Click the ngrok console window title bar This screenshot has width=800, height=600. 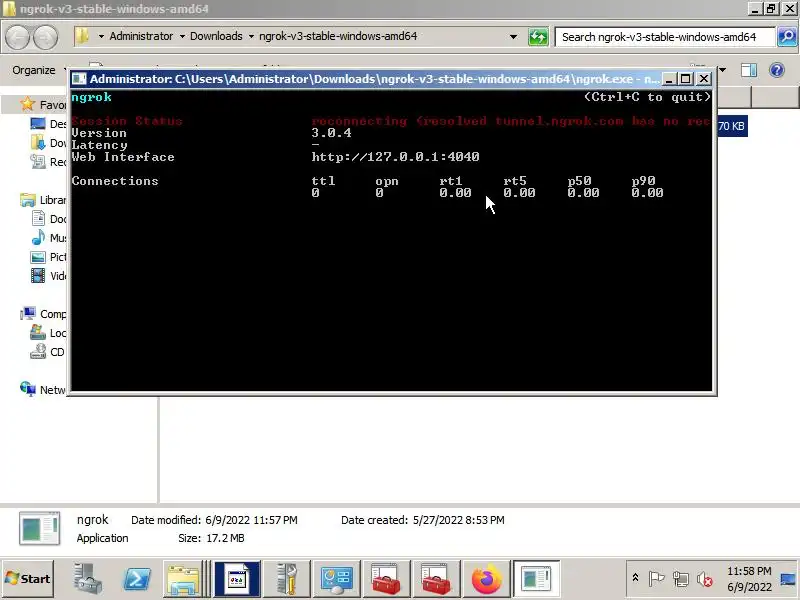point(374,79)
